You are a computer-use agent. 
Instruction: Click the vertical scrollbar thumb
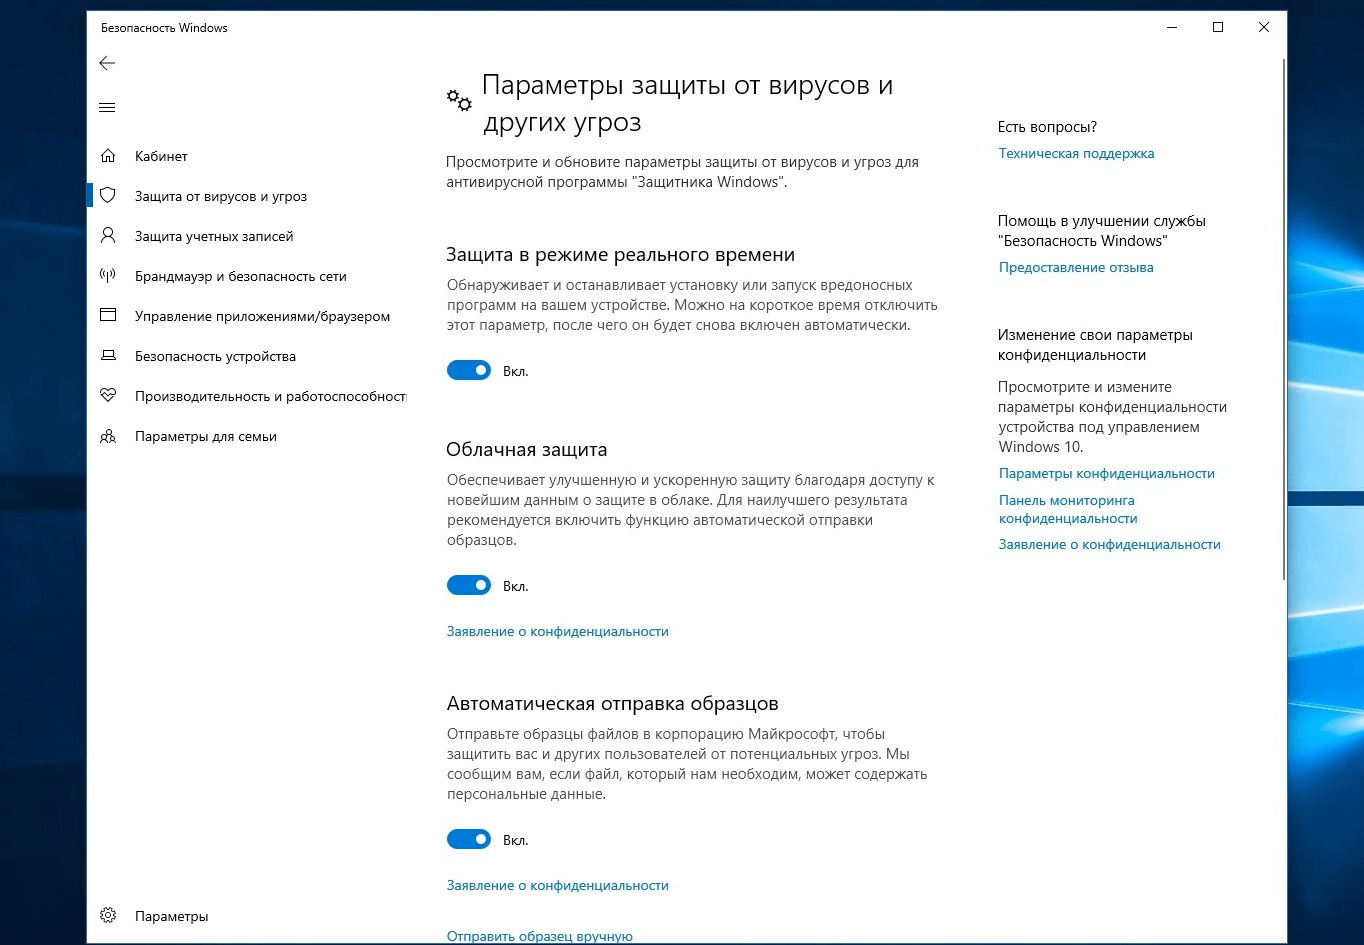1284,318
